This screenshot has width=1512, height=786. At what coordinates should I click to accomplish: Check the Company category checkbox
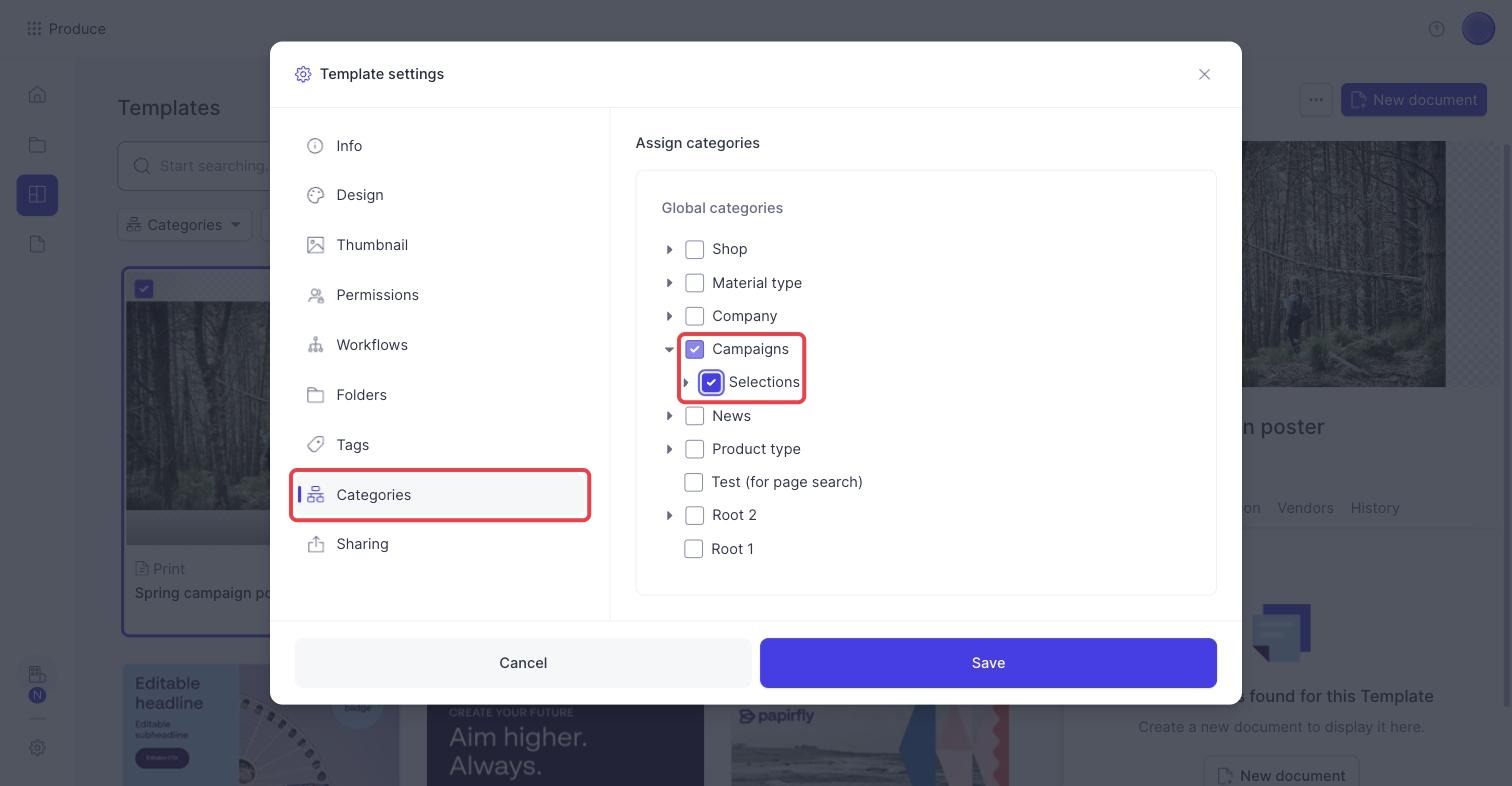694,316
